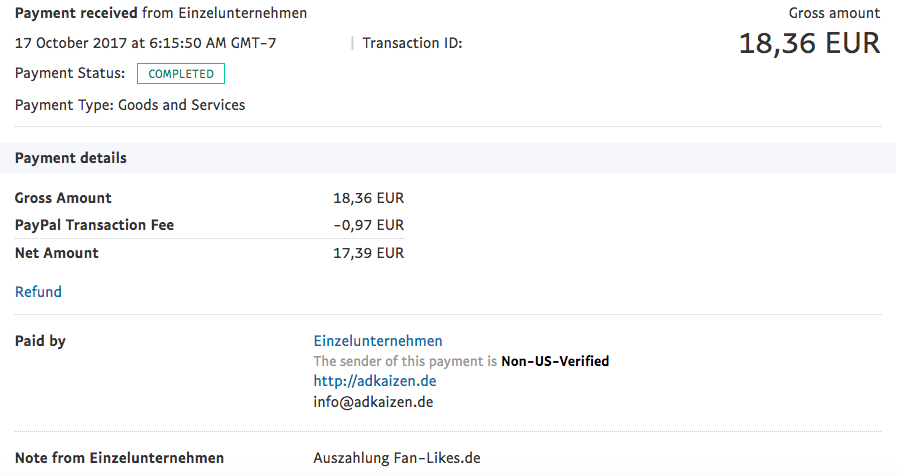
Task: Click the info@adkaizen.de email address
Action: click(x=373, y=402)
